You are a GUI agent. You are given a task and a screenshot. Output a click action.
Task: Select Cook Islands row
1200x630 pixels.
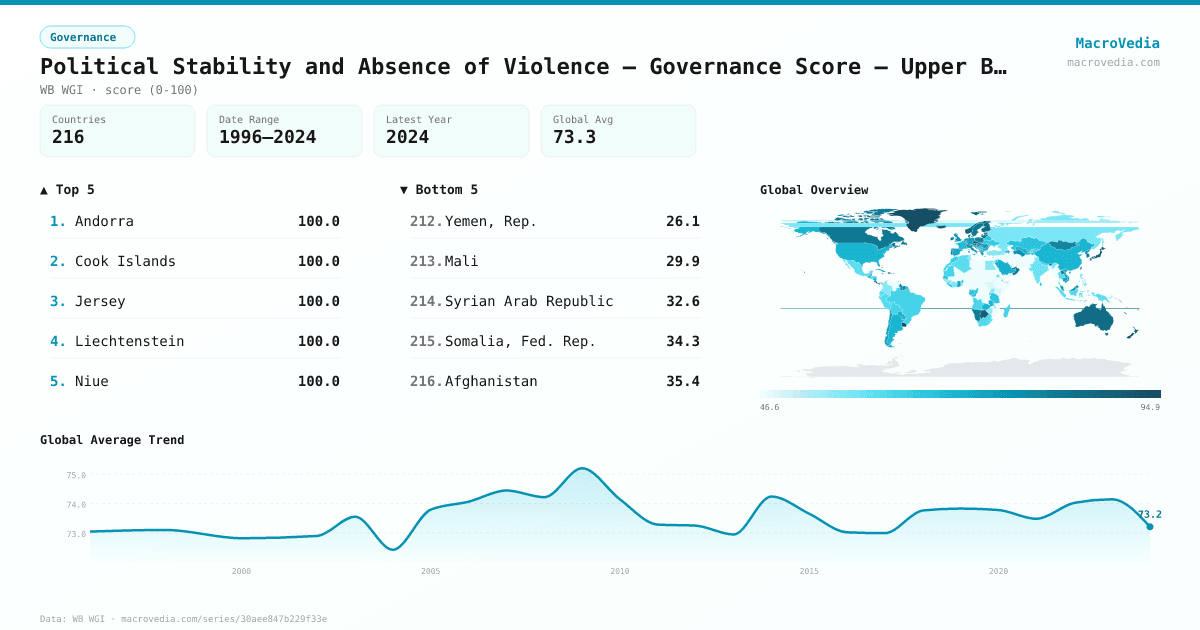pyautogui.click(x=195, y=261)
